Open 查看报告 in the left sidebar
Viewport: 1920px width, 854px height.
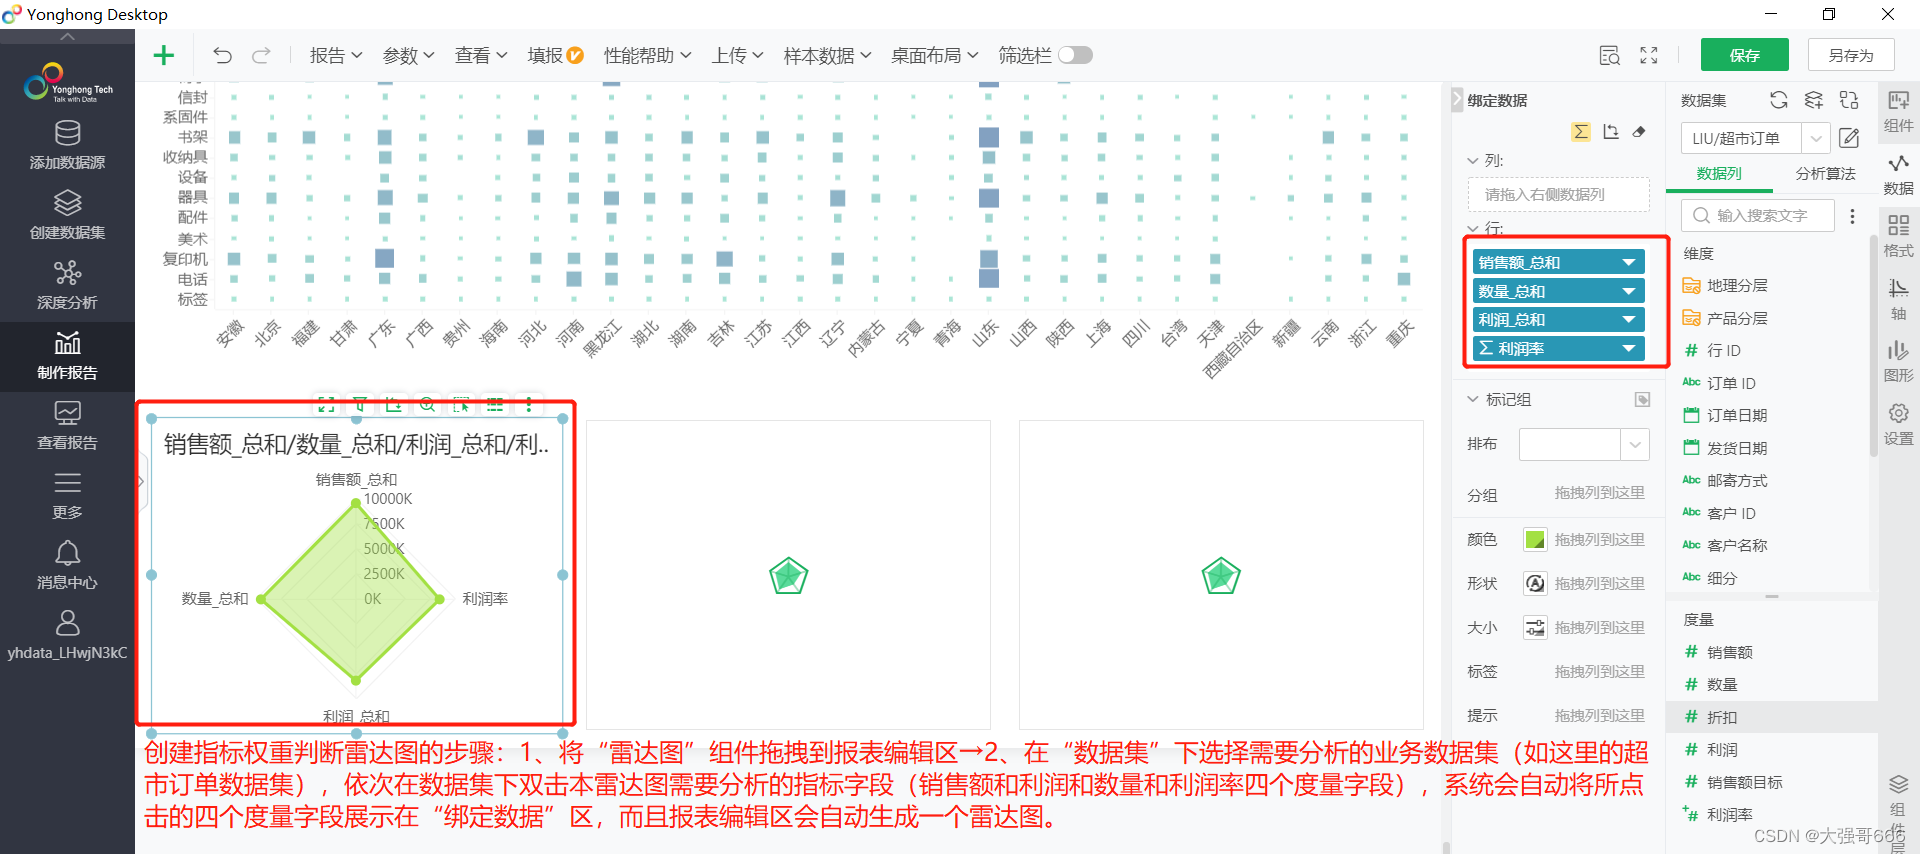coord(67,426)
